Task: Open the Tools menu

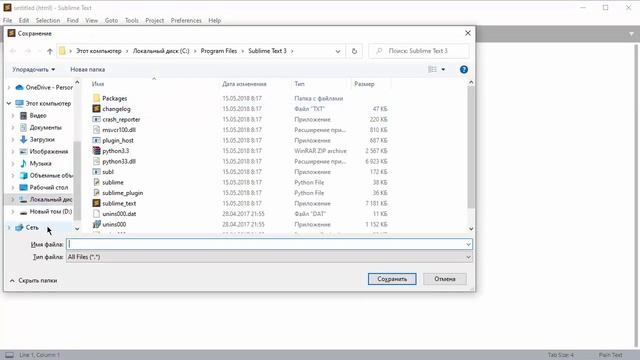Action: tap(132, 20)
